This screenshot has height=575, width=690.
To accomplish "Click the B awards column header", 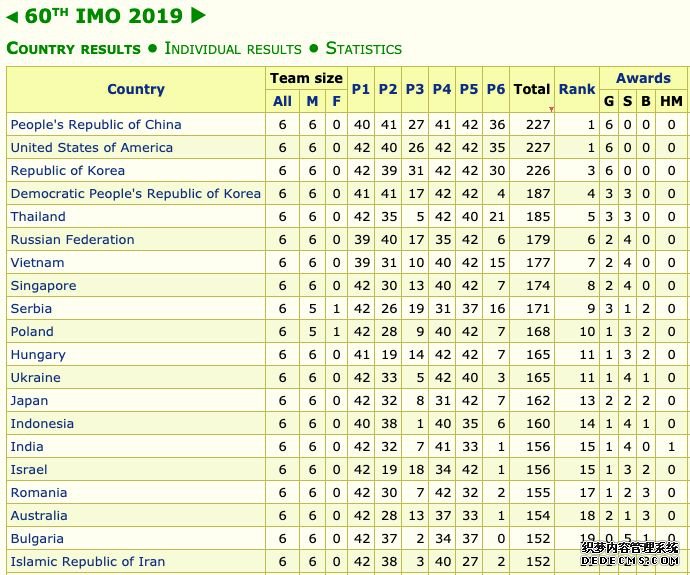I will coord(646,101).
